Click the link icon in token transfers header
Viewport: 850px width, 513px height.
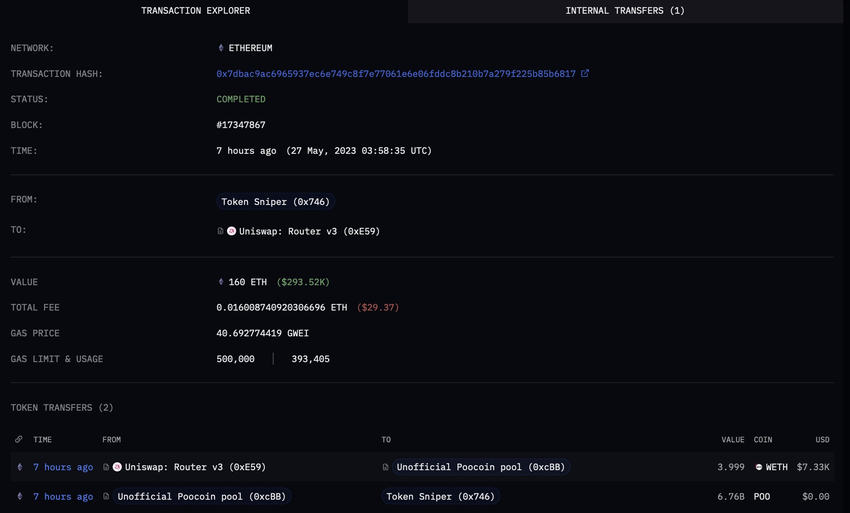coord(19,439)
